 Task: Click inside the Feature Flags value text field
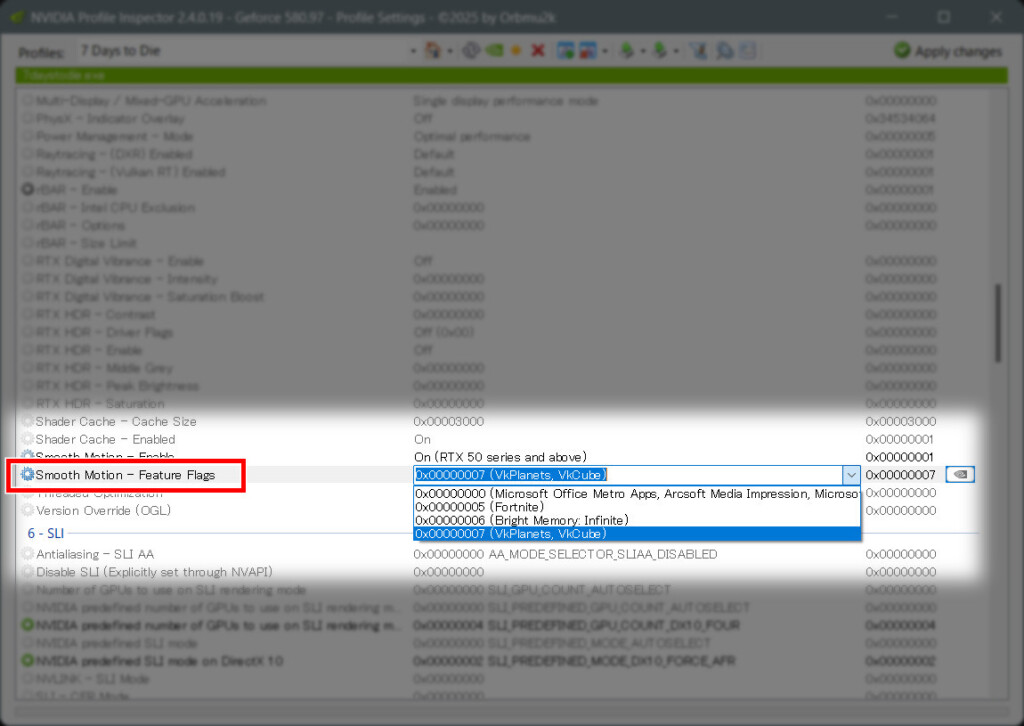(628, 475)
